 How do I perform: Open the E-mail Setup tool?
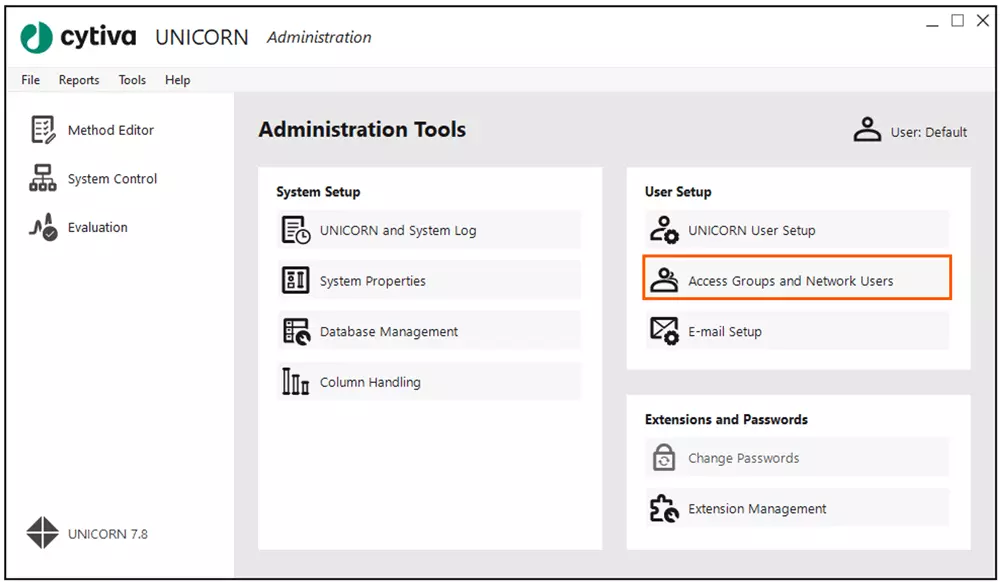(795, 330)
